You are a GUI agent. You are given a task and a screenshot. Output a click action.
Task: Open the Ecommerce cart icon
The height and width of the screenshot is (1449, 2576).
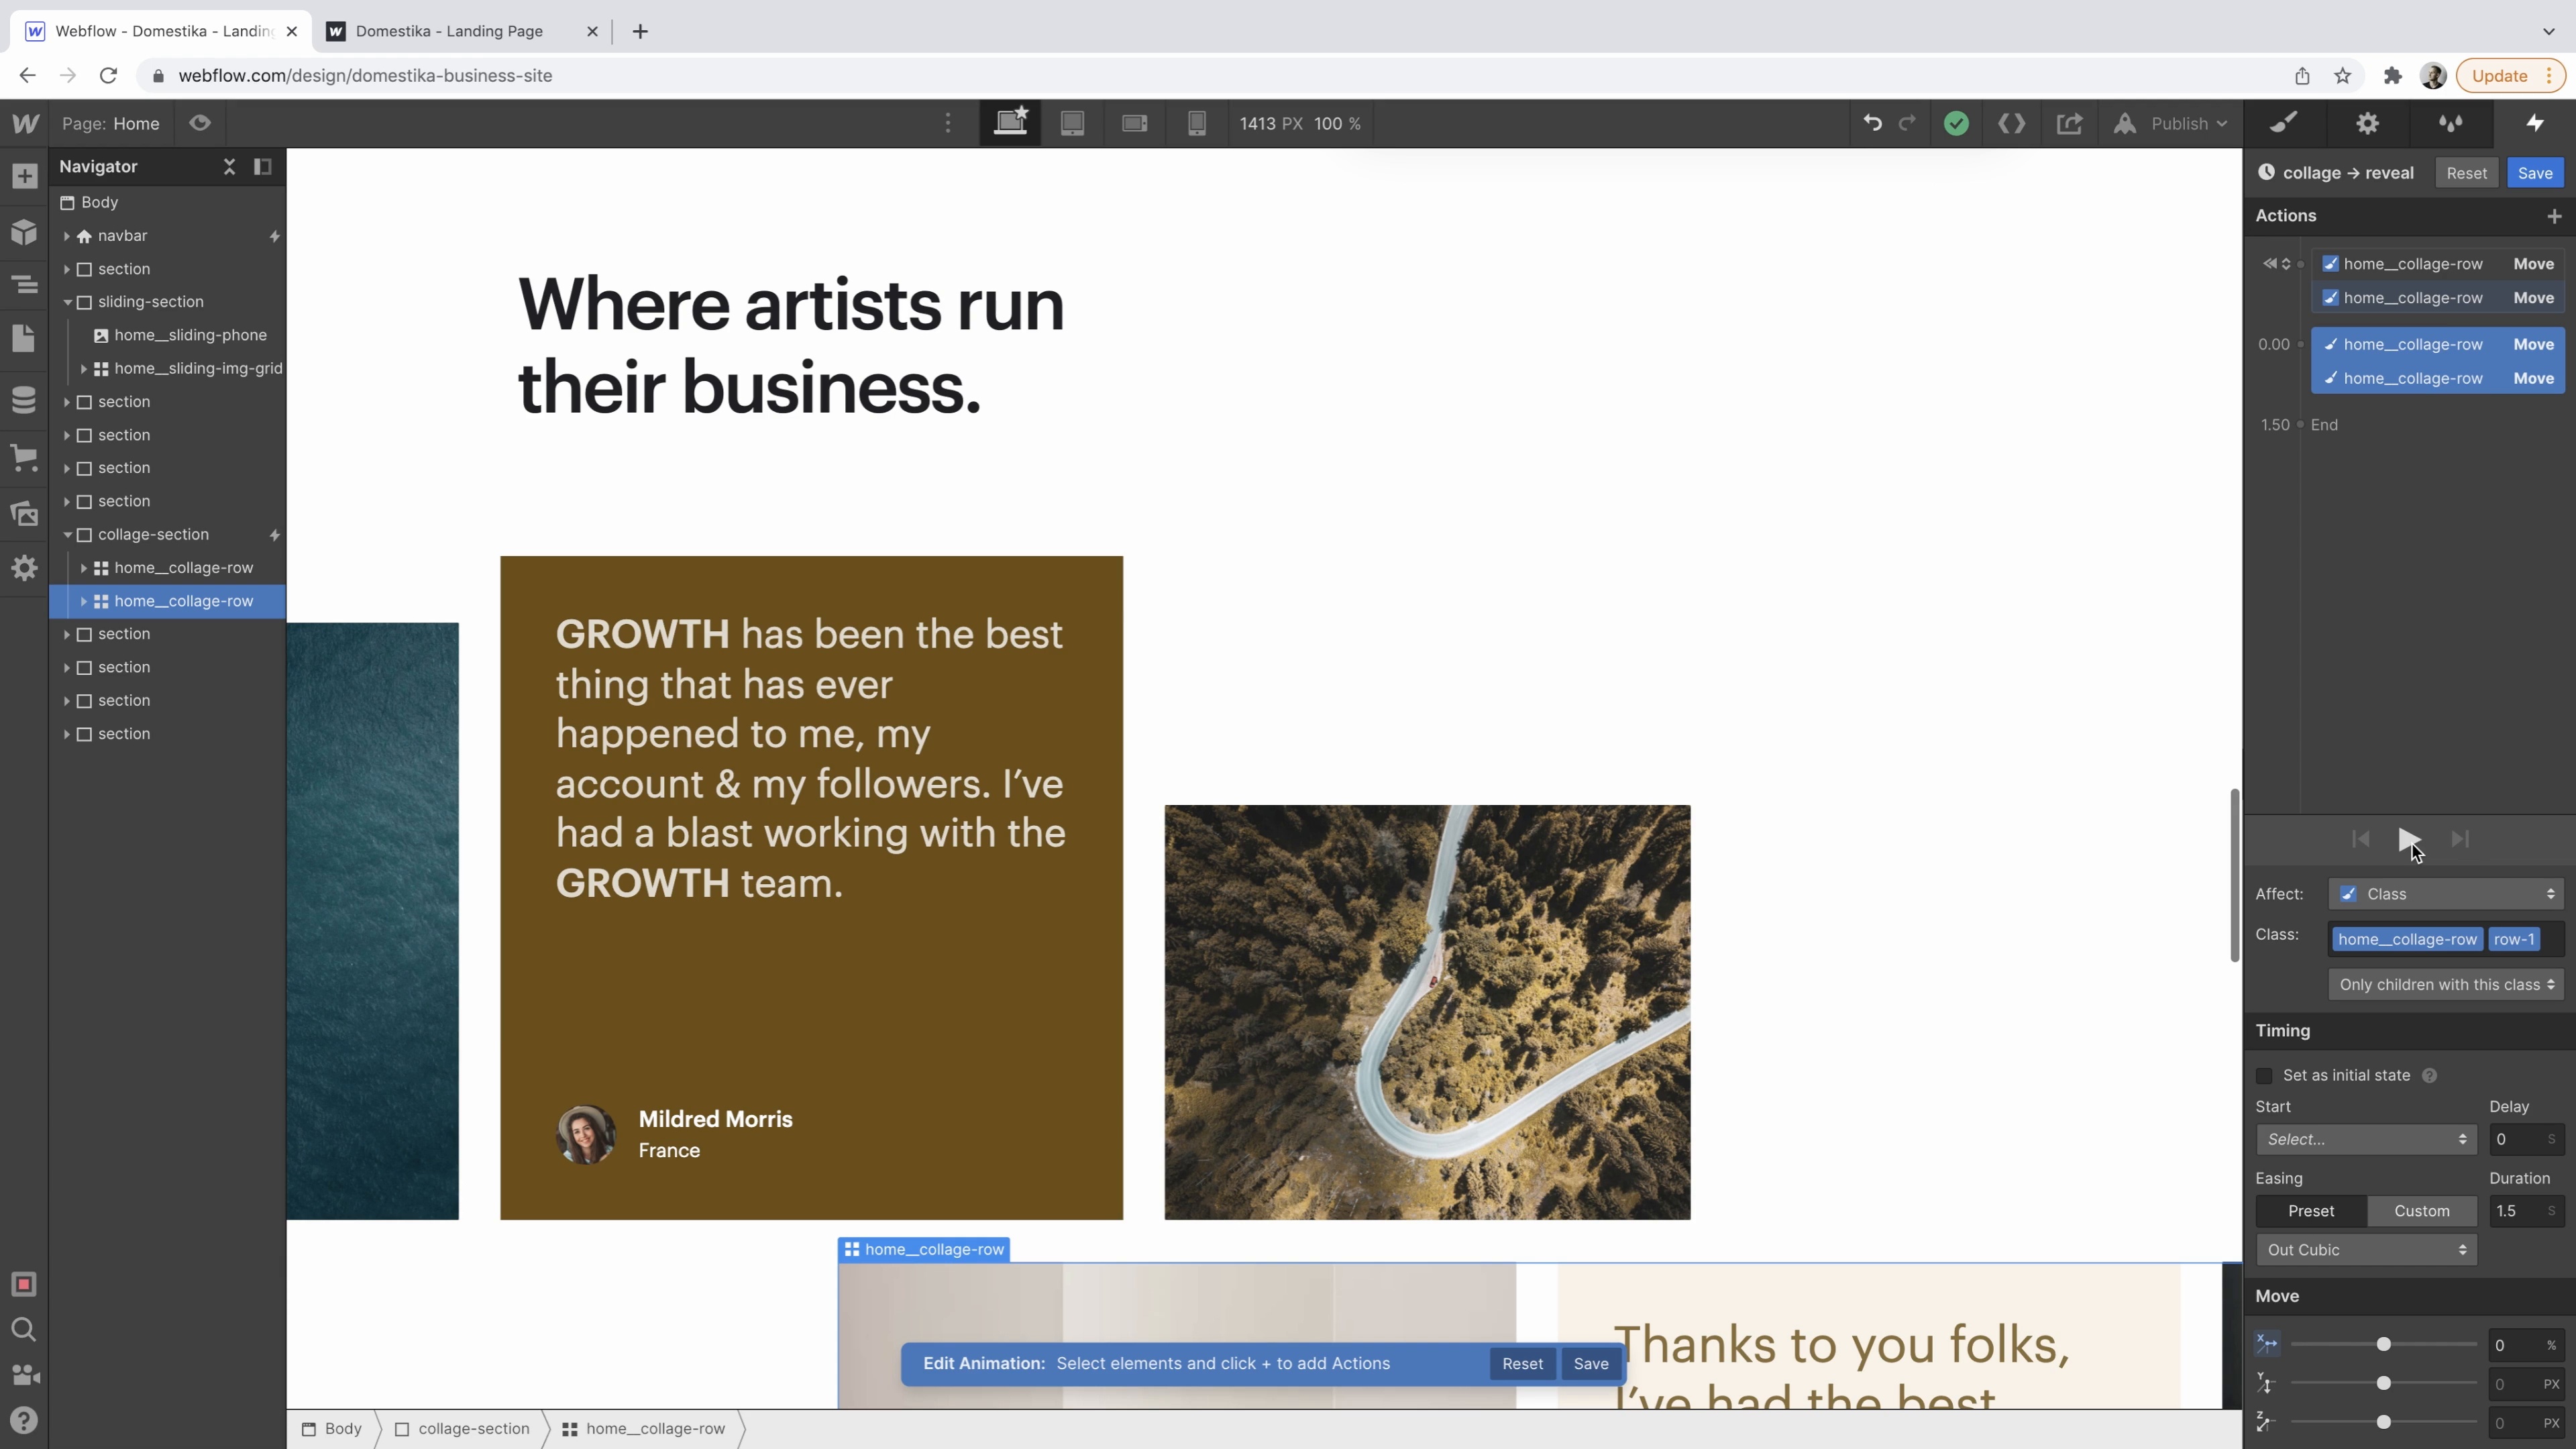pyautogui.click(x=24, y=458)
